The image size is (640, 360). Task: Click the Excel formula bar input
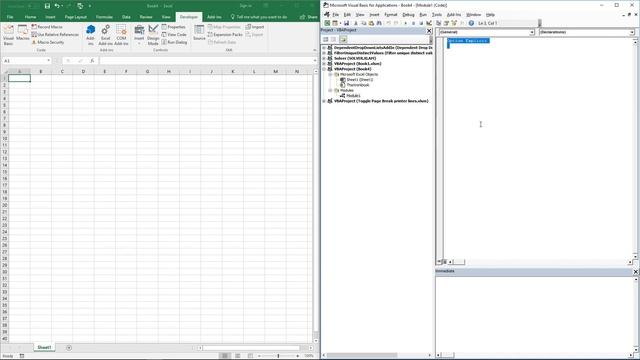pos(206,61)
